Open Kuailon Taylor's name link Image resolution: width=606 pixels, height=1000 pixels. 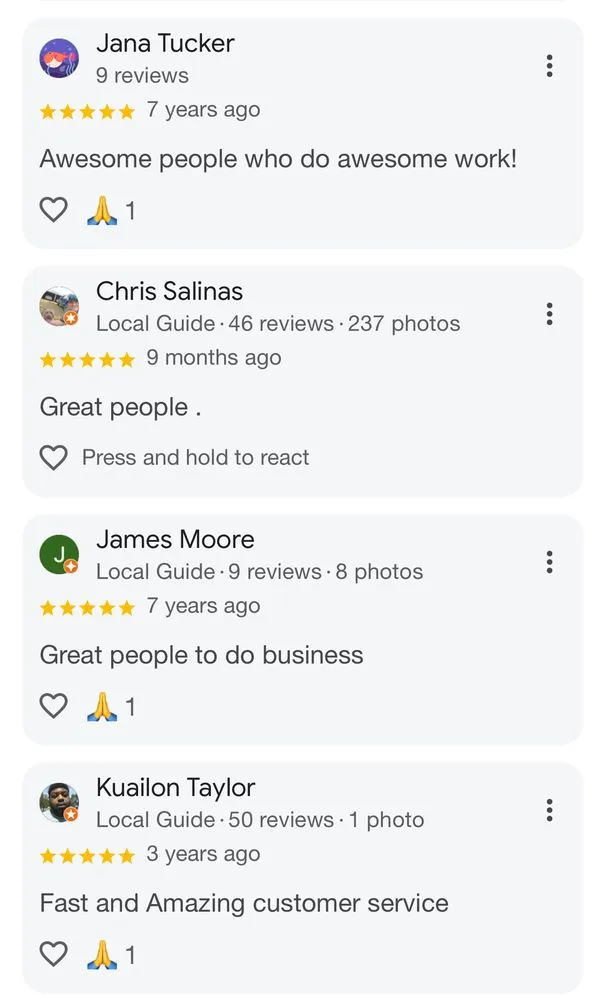(175, 787)
